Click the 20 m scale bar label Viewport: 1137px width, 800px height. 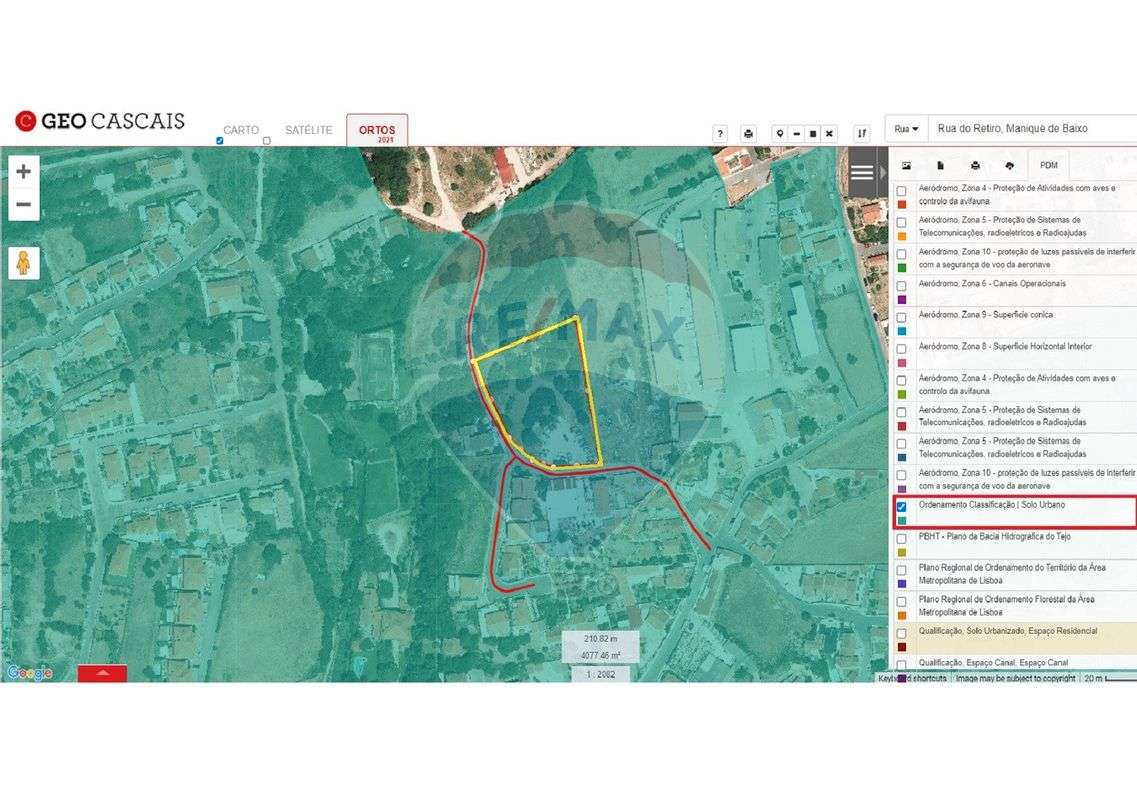pyautogui.click(x=1093, y=678)
